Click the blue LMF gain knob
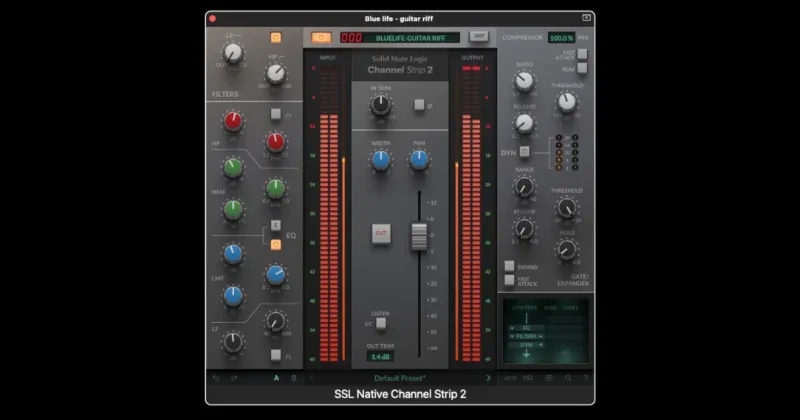 (x=233, y=253)
